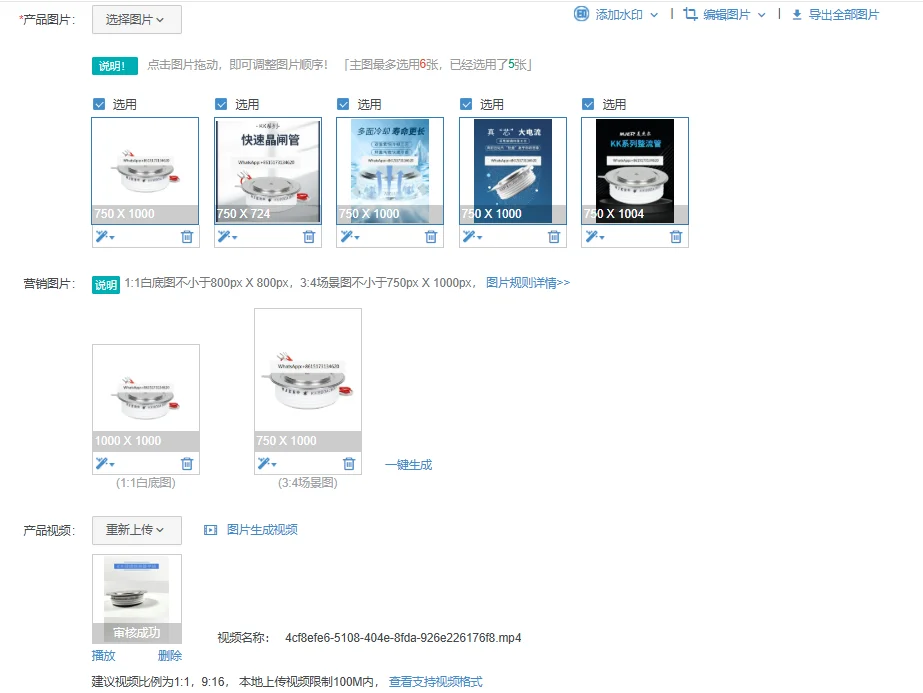Uncheck 选用 for the KK系列整流管 image

(588, 104)
